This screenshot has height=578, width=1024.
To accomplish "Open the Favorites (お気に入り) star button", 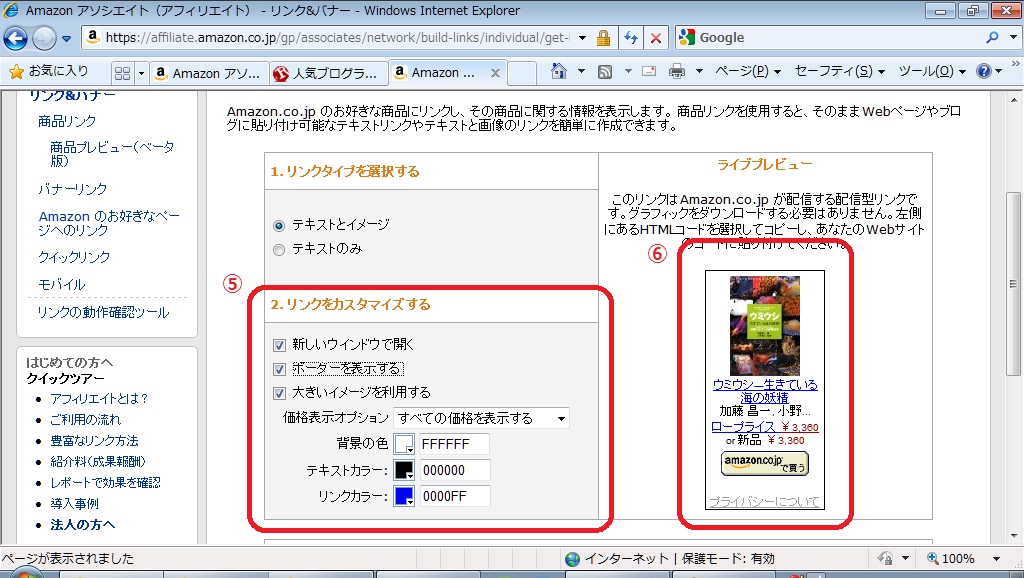I will click(49, 71).
